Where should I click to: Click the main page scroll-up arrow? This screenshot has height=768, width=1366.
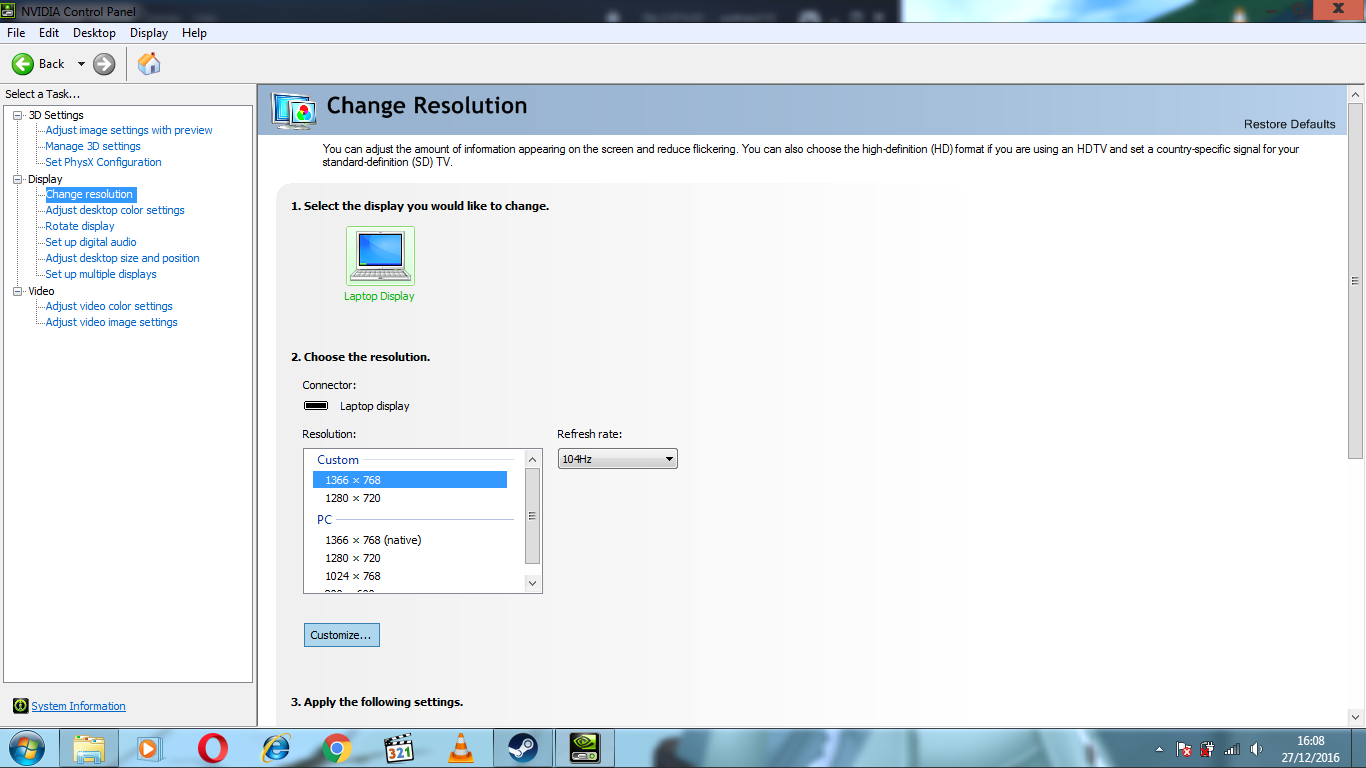[x=1356, y=94]
